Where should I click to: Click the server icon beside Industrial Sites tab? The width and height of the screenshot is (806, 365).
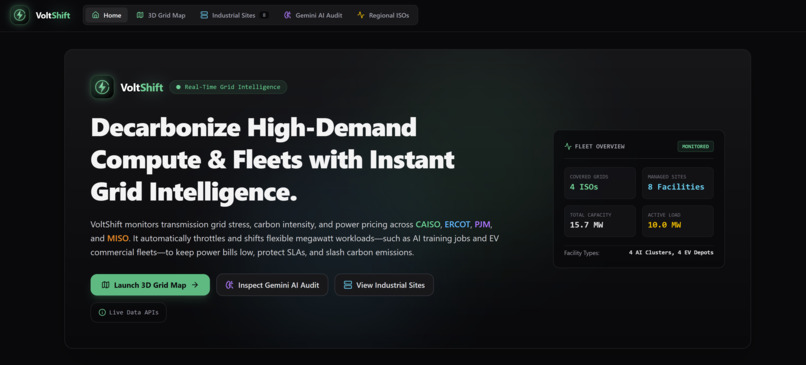pos(204,15)
